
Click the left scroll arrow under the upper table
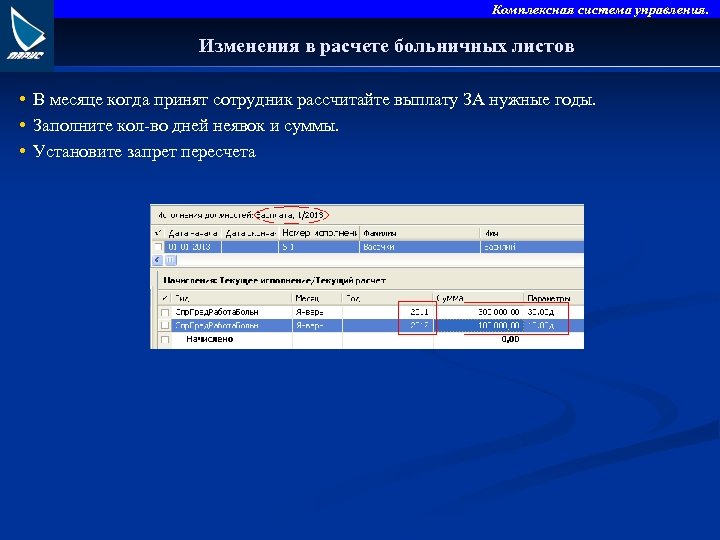click(158, 260)
